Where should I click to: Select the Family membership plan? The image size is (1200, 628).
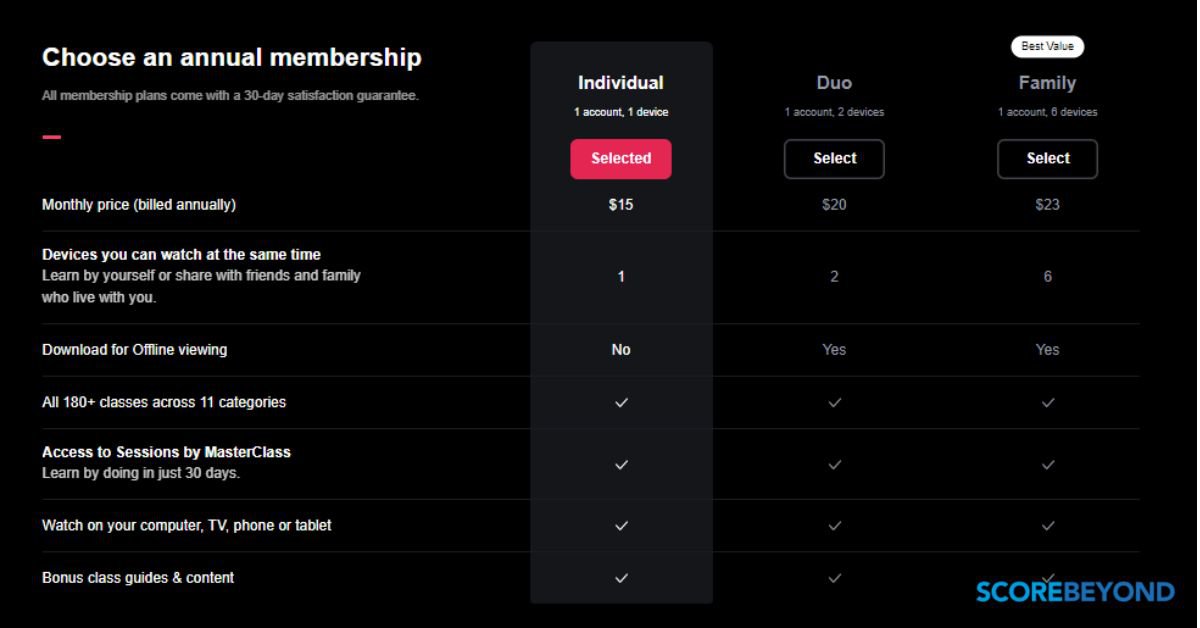[x=1047, y=159]
